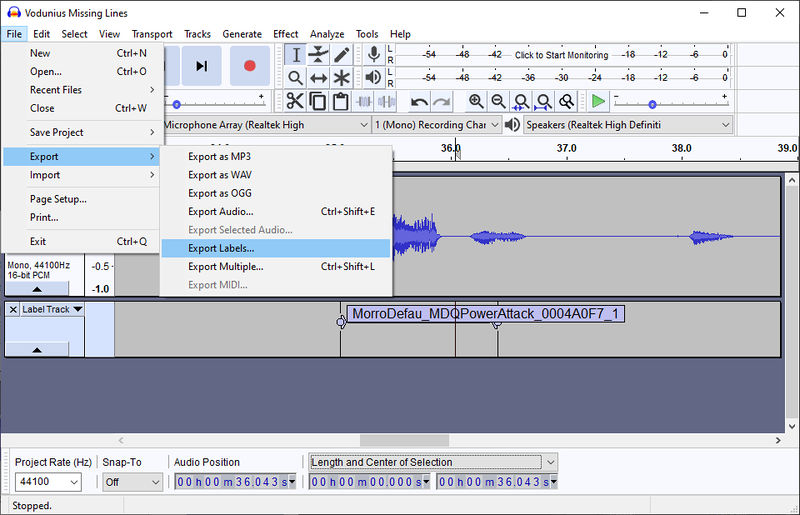800x515 pixels.
Task: Open the Effect menu
Action: pos(286,34)
